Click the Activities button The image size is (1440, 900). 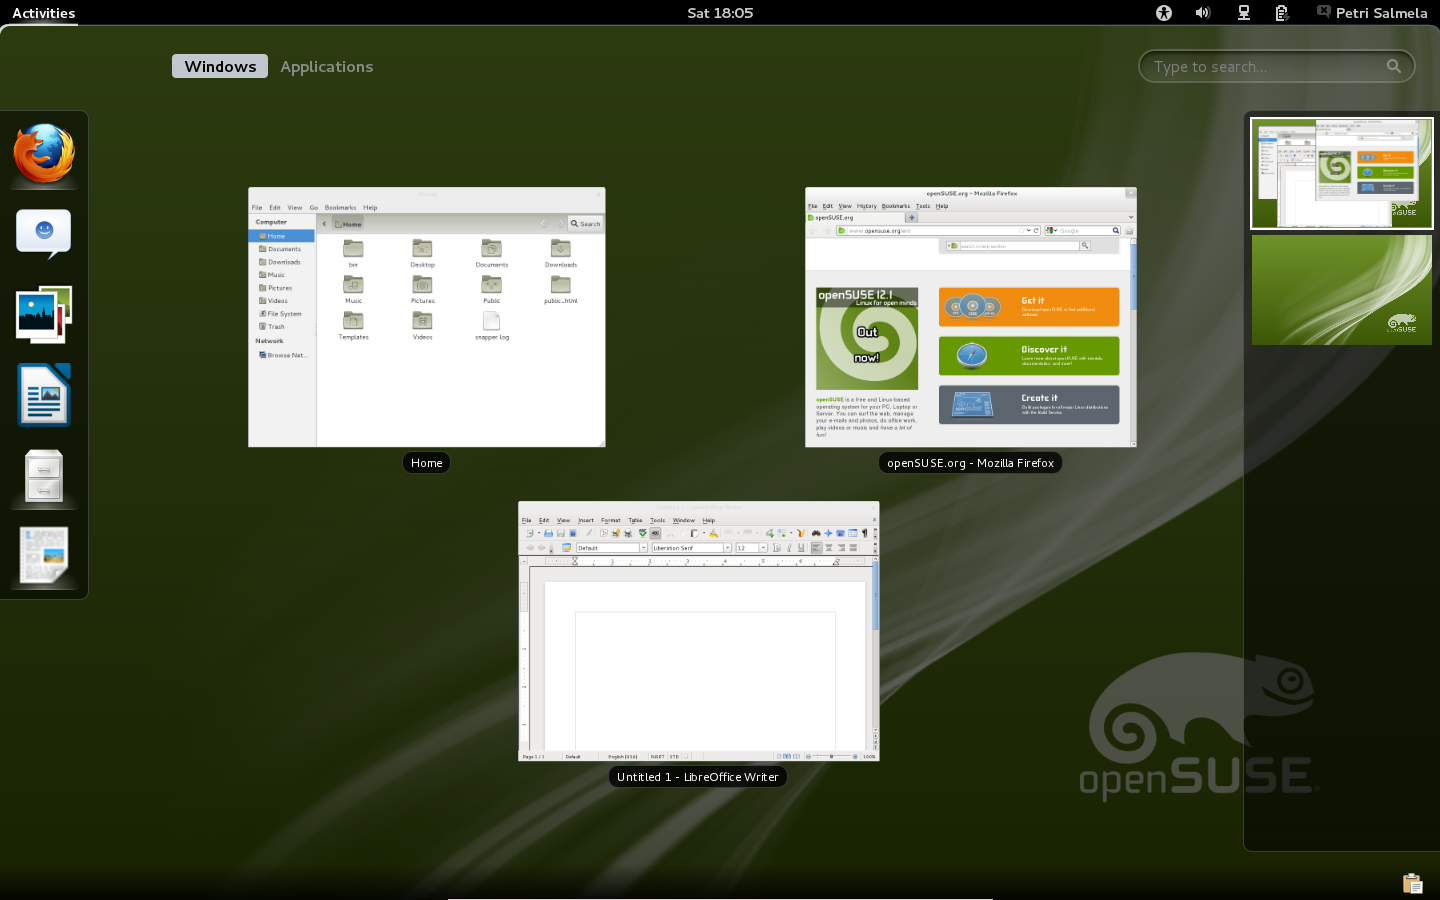point(44,13)
